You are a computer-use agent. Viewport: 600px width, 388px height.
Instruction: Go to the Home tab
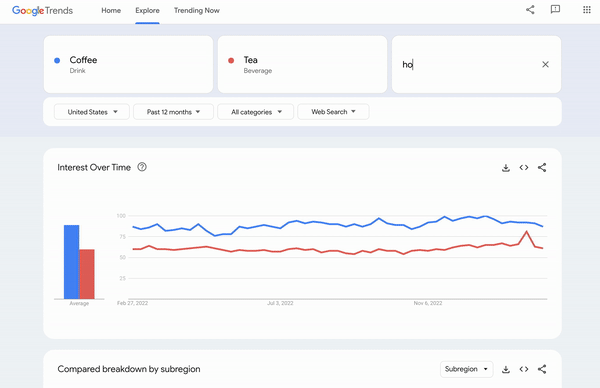tap(111, 11)
